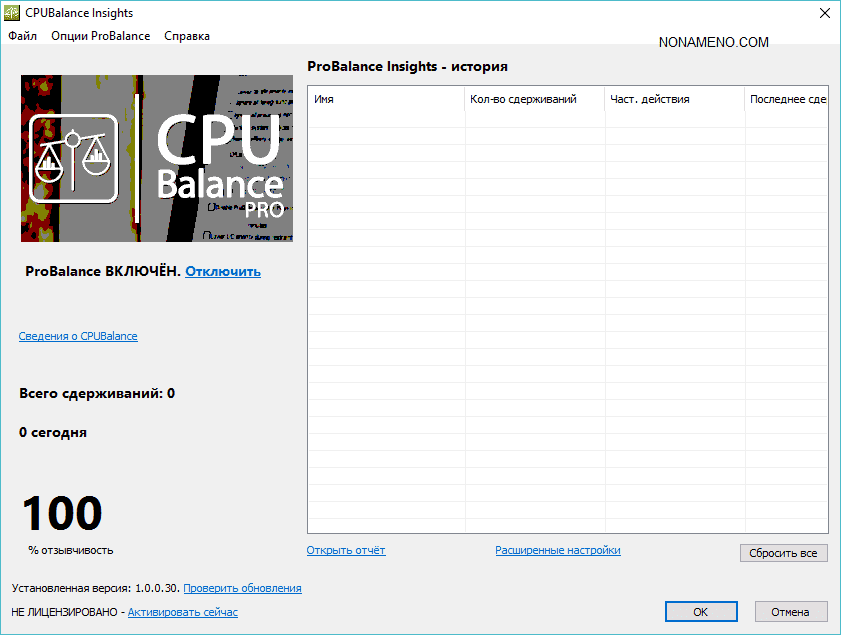841x635 pixels.
Task: Open the Файл menu
Action: (22, 36)
